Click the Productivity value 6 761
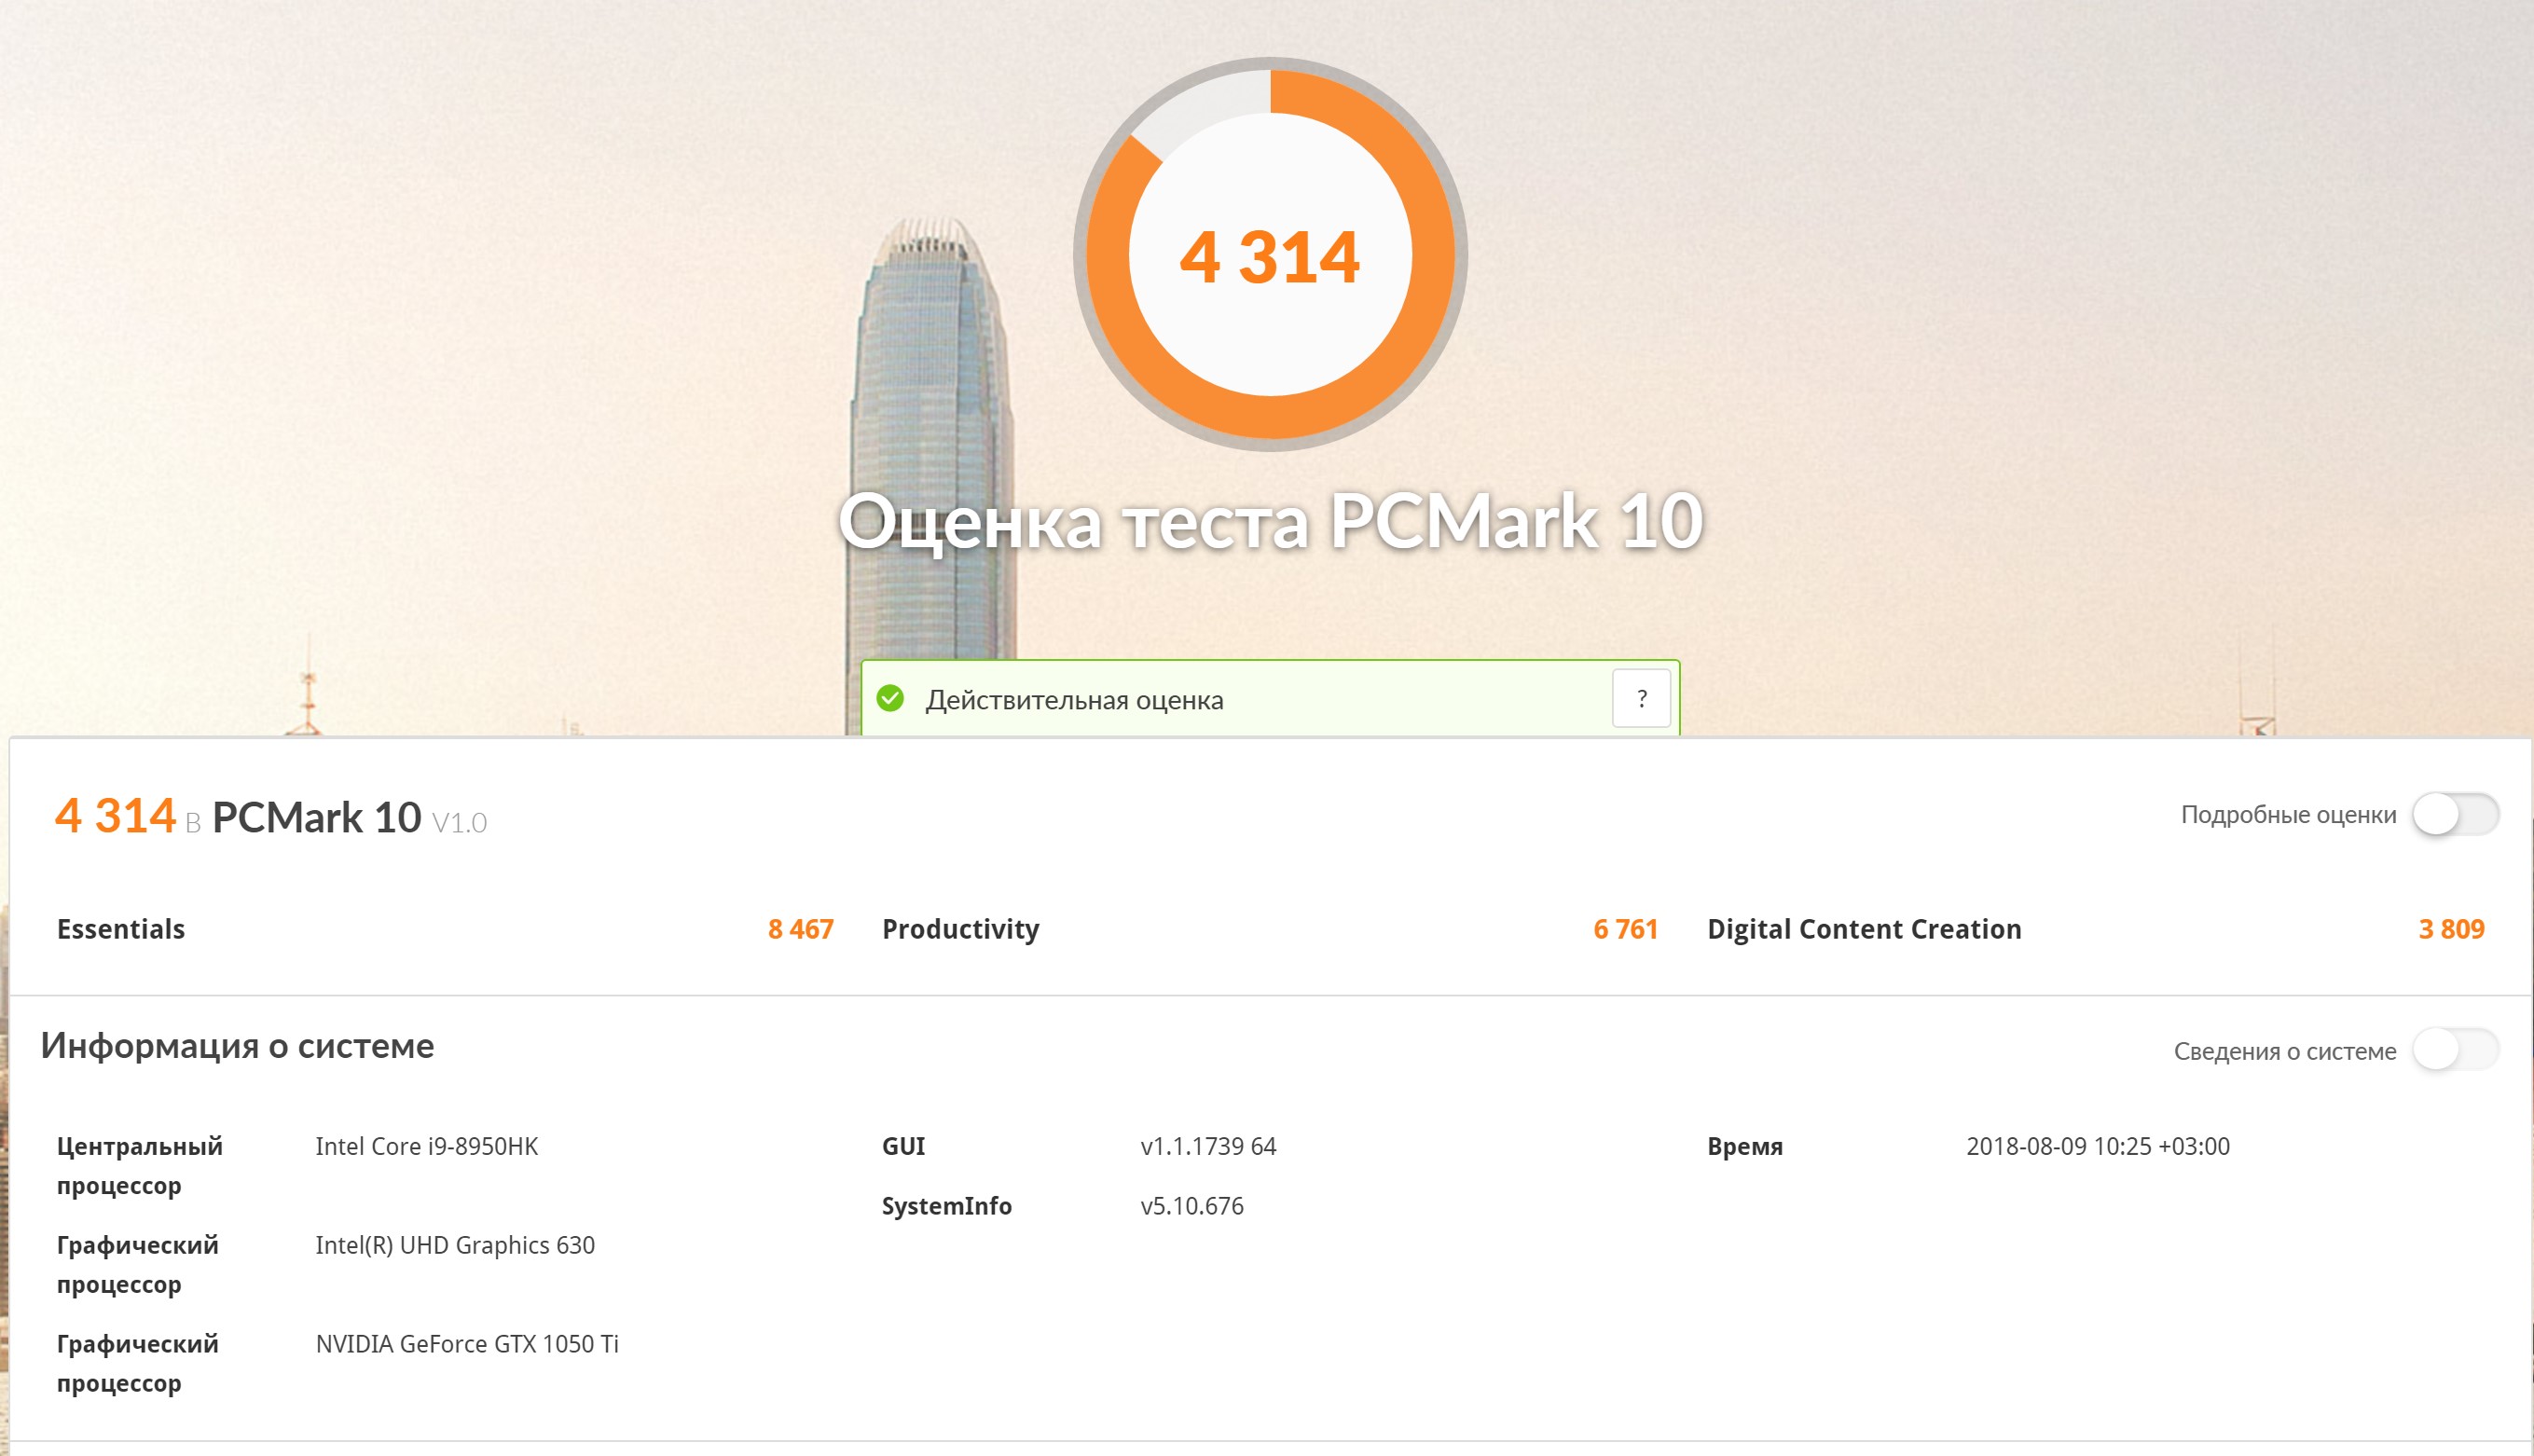The height and width of the screenshot is (1456, 2534). coord(1625,929)
